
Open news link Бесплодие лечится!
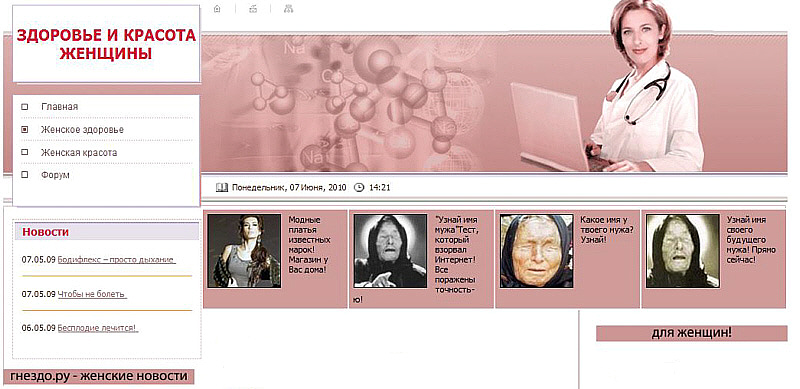point(98,328)
